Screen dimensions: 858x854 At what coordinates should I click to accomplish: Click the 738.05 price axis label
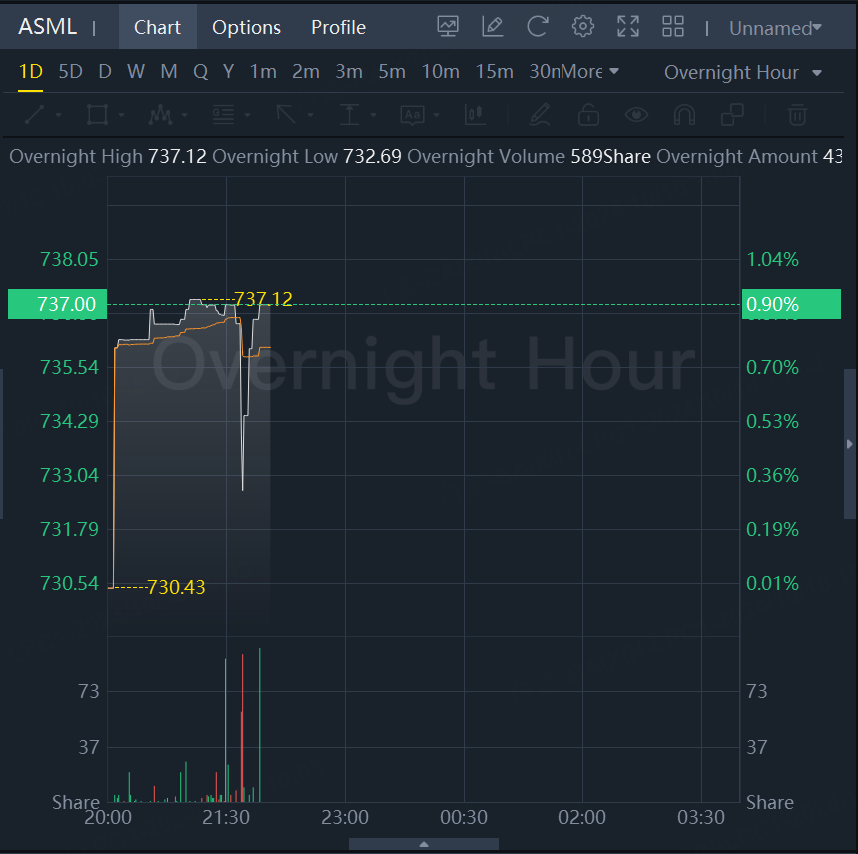[69, 259]
